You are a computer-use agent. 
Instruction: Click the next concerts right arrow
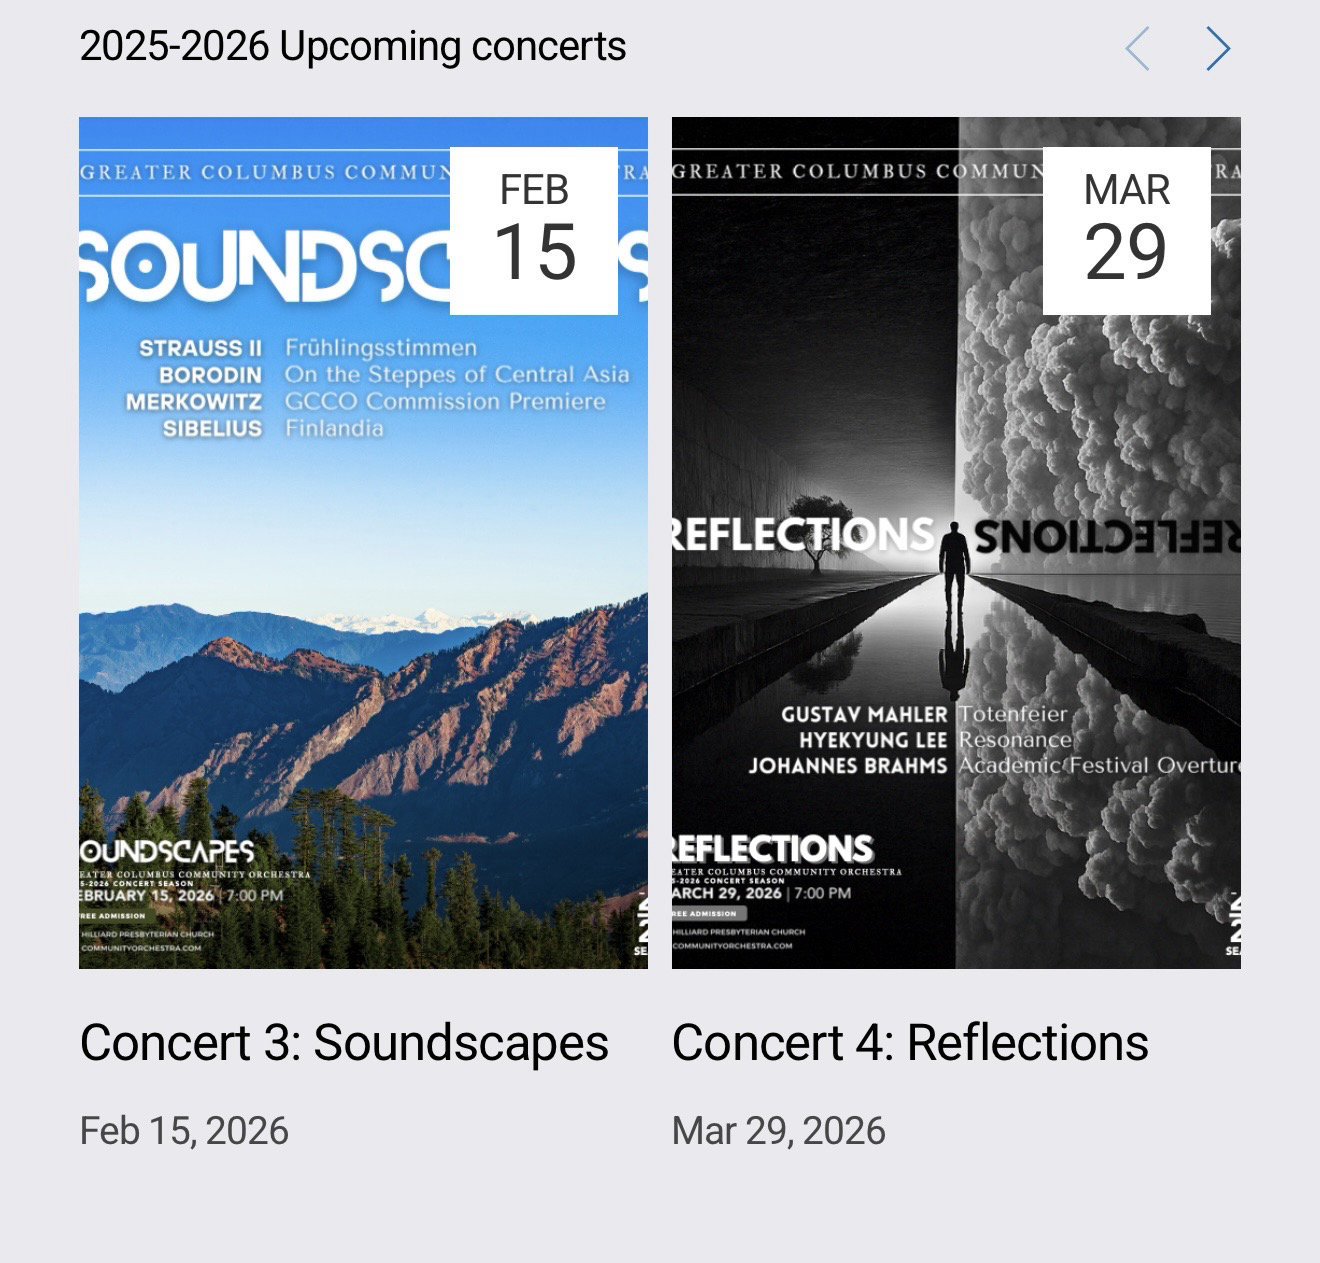(1217, 48)
